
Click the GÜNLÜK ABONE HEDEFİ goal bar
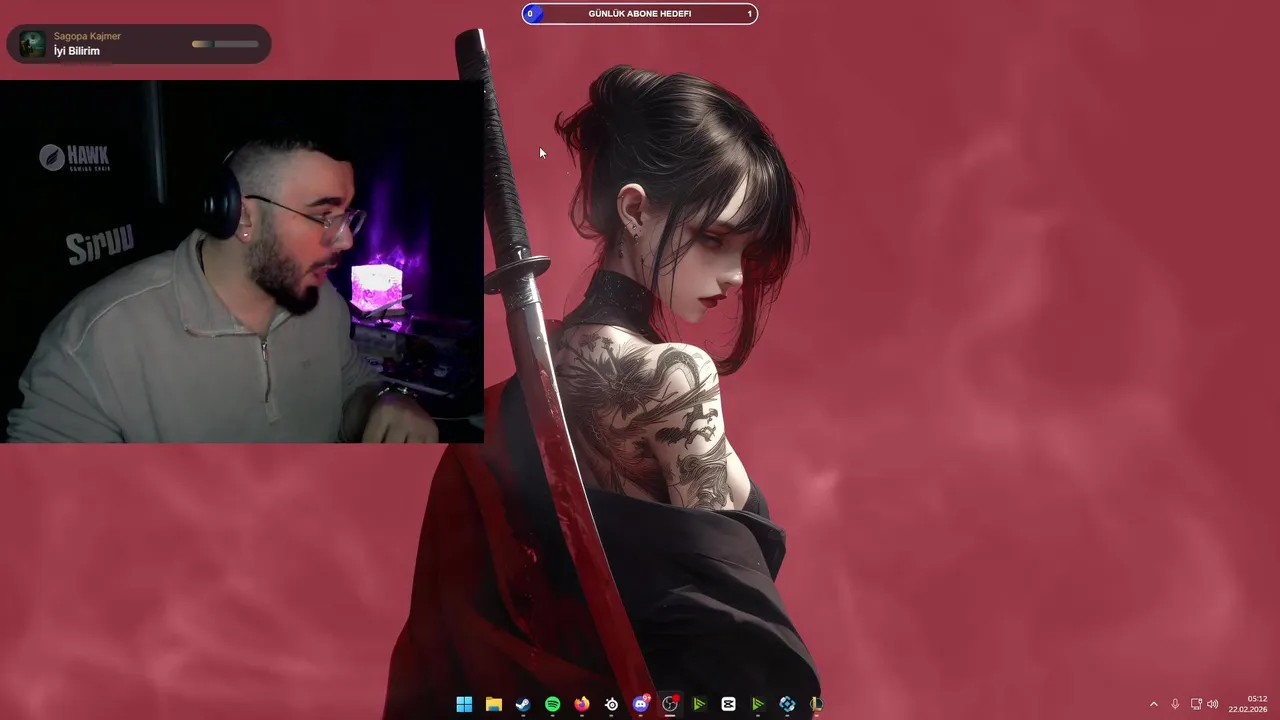click(x=640, y=14)
